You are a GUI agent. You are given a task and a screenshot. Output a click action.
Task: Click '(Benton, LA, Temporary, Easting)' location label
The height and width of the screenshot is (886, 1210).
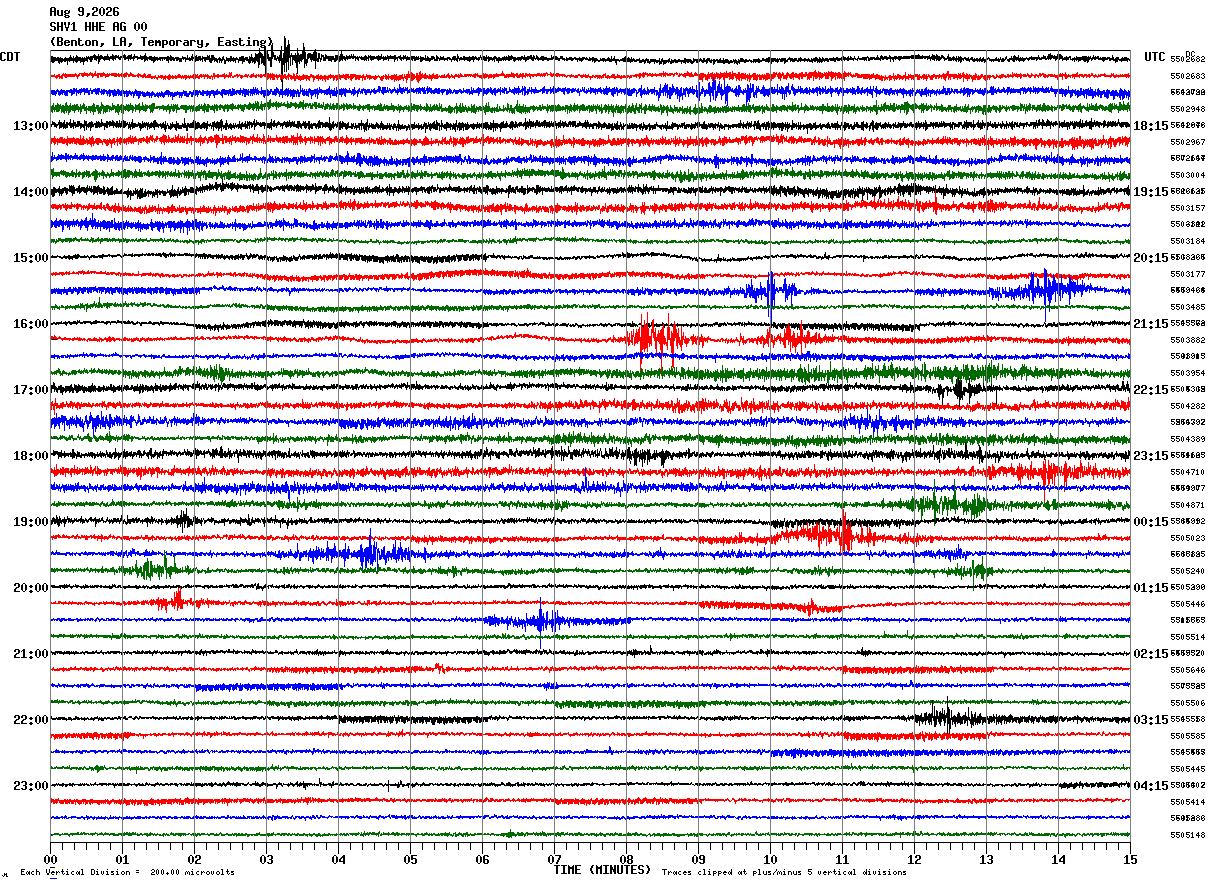pos(161,42)
